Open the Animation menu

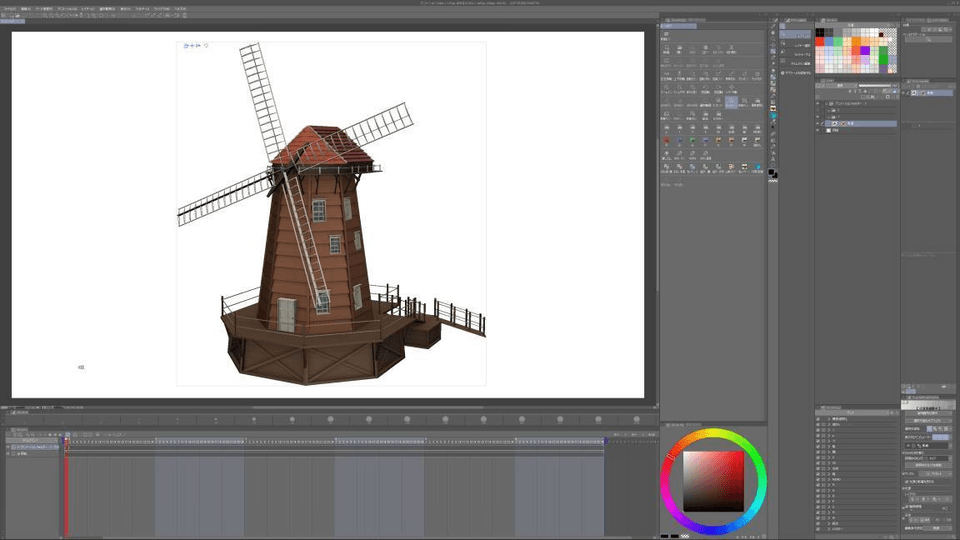(x=67, y=9)
